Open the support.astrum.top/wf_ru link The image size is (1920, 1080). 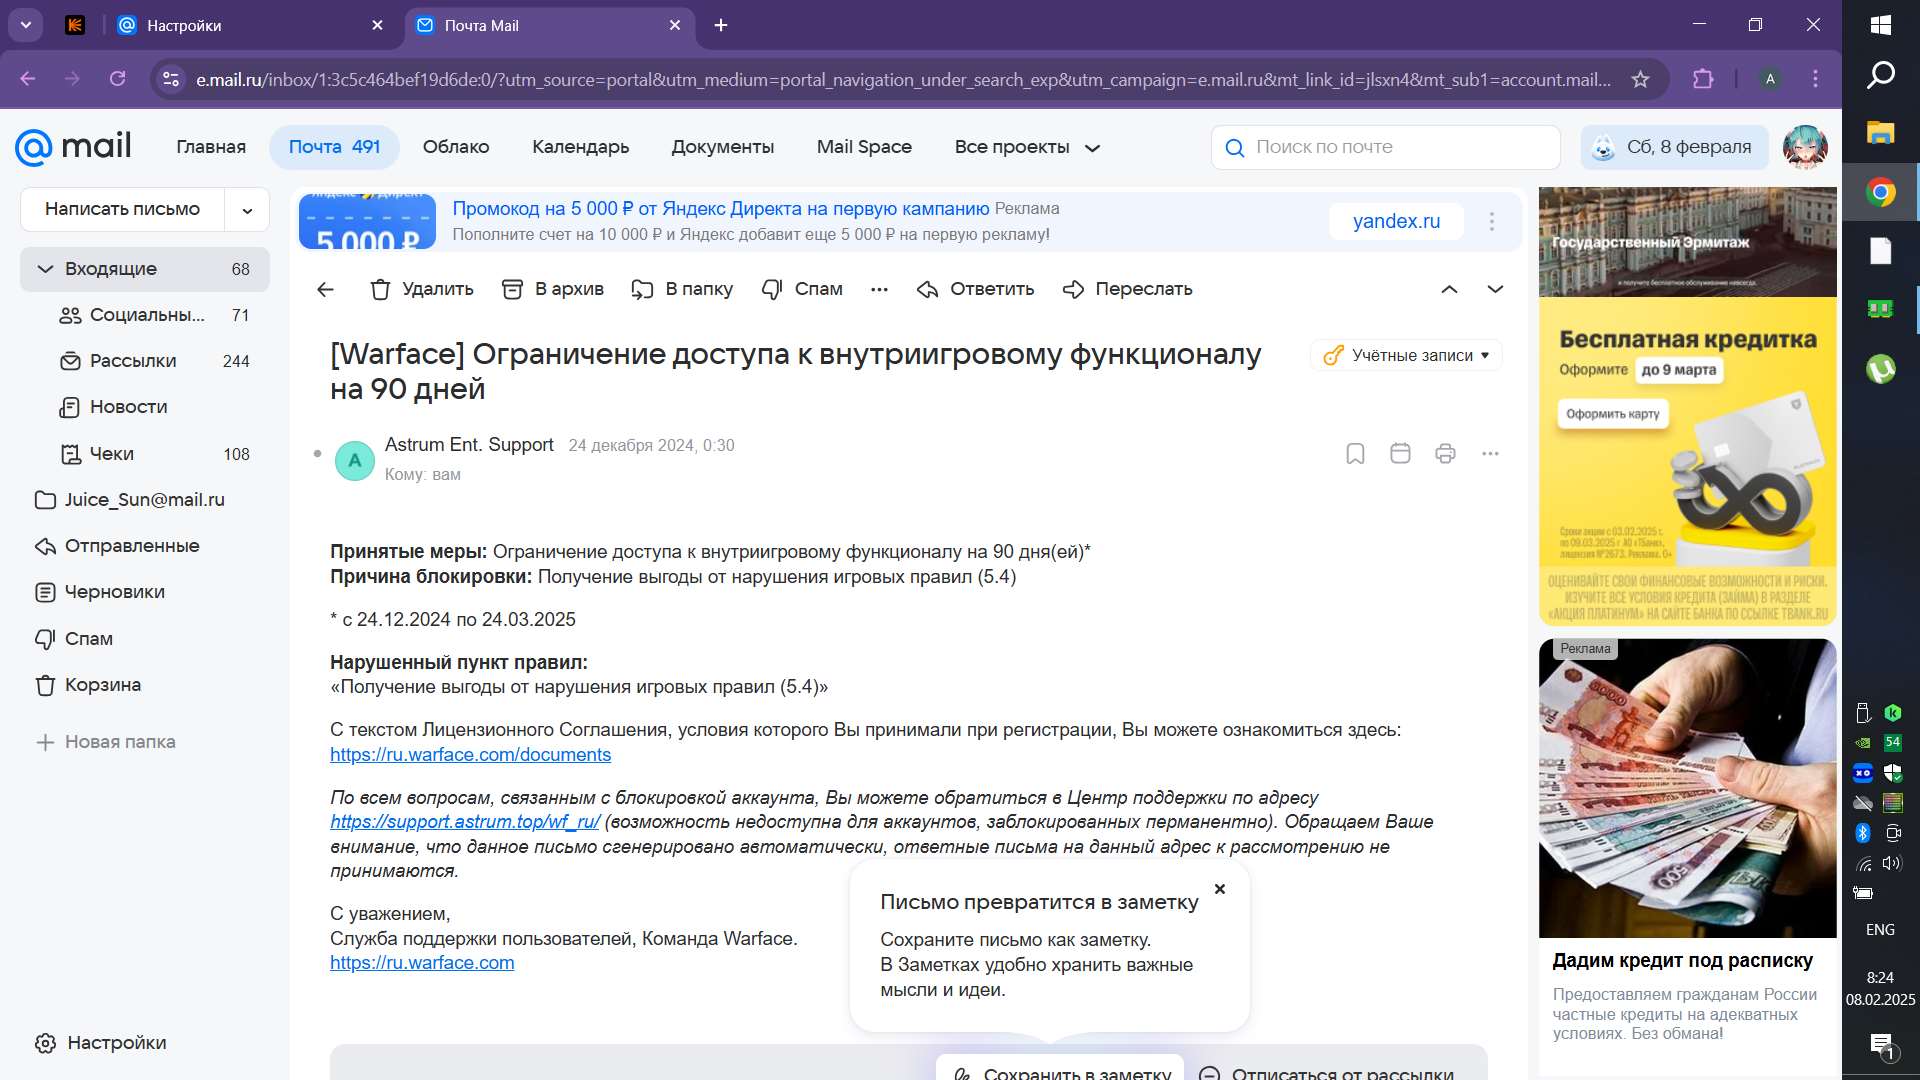465,822
